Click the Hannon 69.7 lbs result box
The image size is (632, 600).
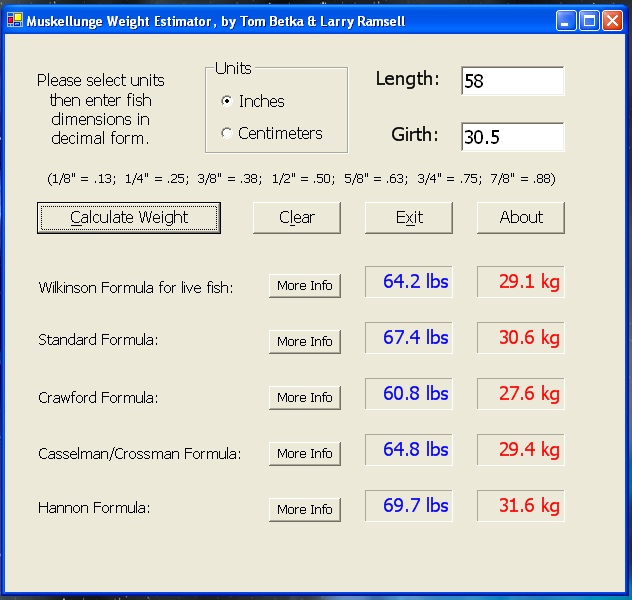click(x=409, y=506)
